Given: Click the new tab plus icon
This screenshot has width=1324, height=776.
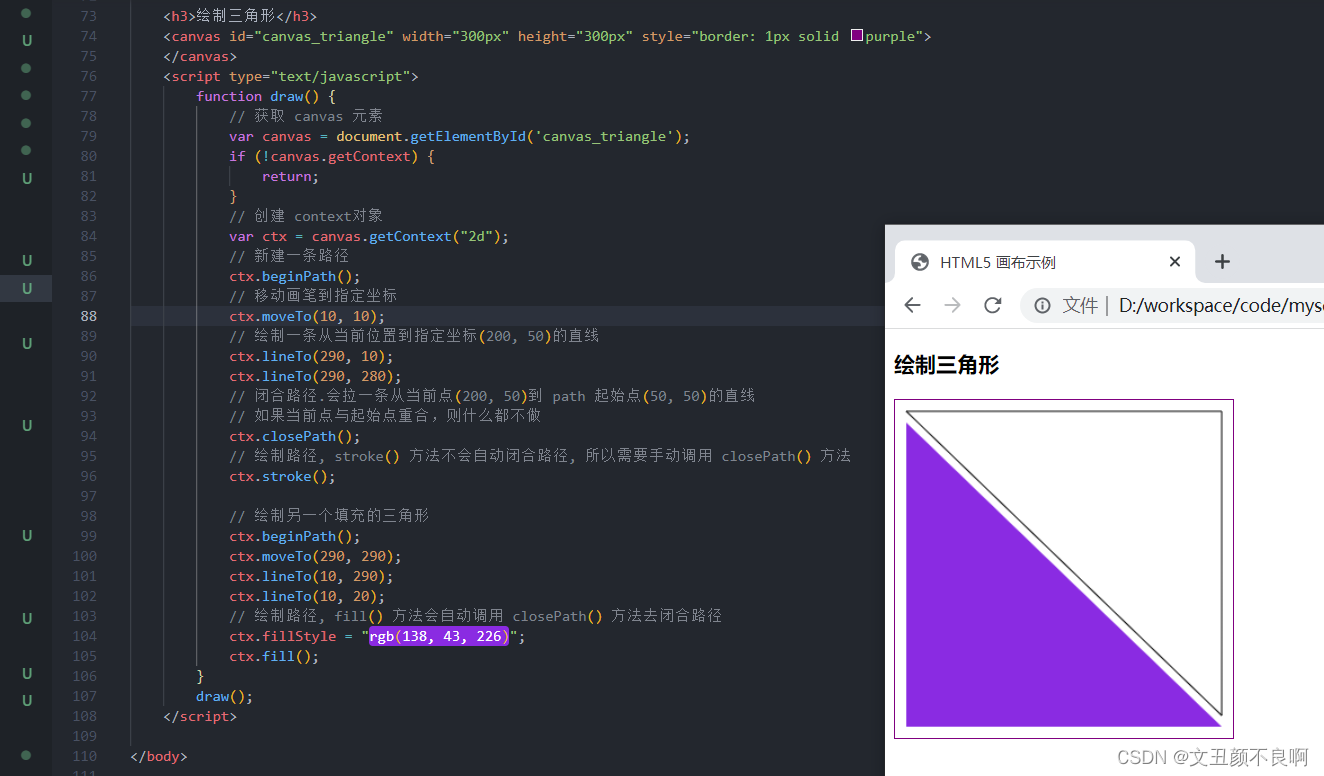Looking at the screenshot, I should 1222,261.
